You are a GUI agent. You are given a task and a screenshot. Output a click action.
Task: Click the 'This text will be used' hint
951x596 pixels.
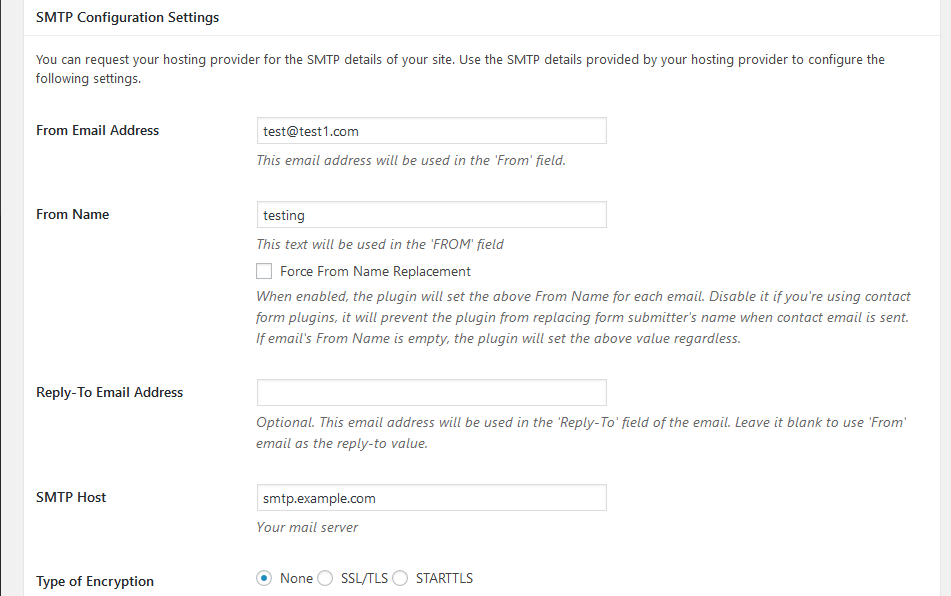[x=380, y=244]
